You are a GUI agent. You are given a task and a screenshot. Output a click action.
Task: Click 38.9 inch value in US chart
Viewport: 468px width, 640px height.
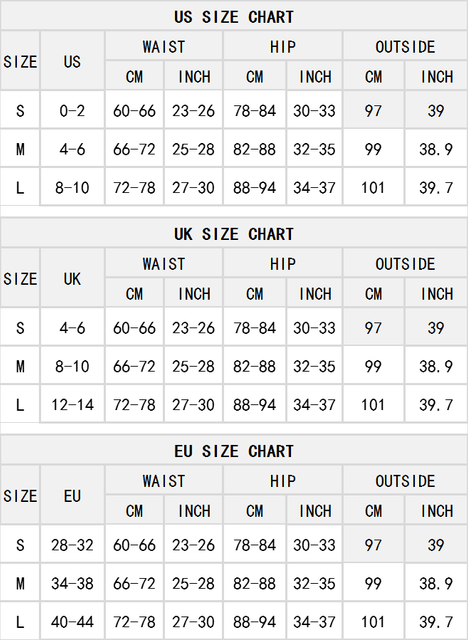click(x=436, y=149)
